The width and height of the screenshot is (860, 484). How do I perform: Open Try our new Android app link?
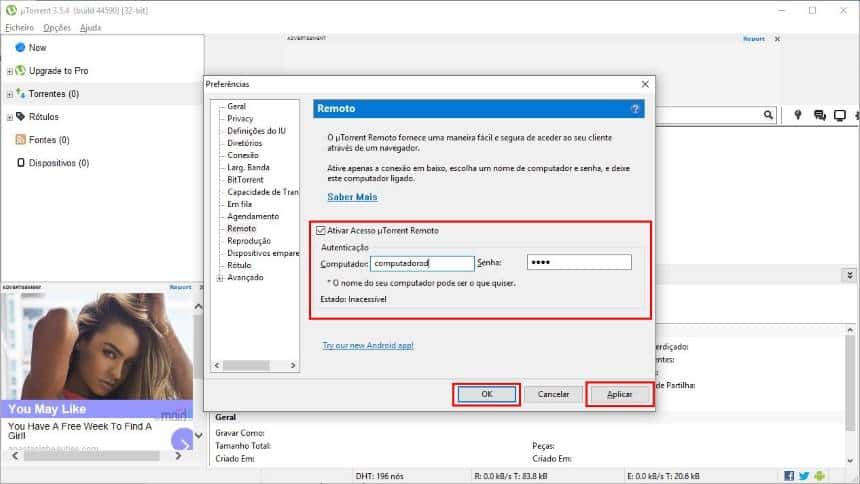(367, 345)
